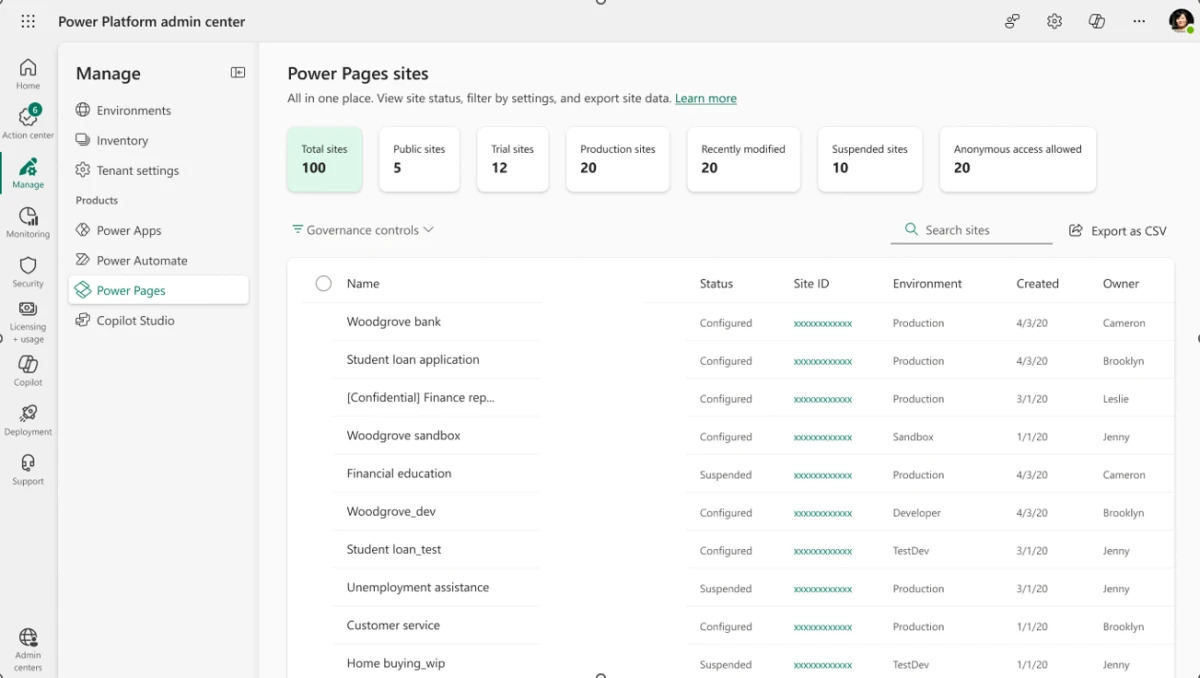This screenshot has width=1200, height=678.
Task: Open the Learn more link
Action: pyautogui.click(x=706, y=98)
